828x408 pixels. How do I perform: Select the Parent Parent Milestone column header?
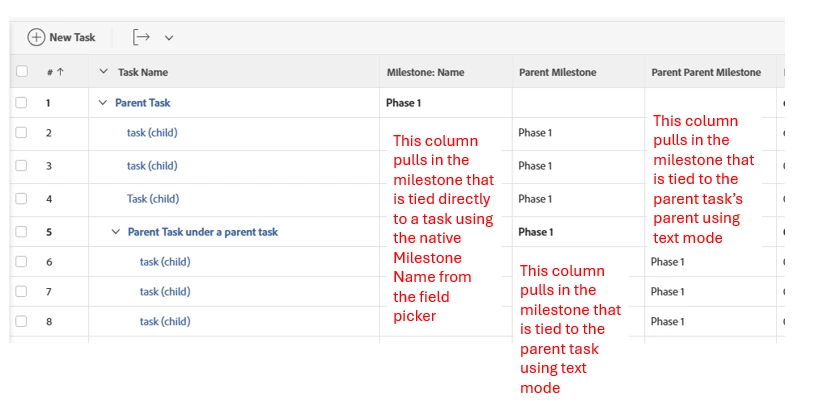[705, 72]
